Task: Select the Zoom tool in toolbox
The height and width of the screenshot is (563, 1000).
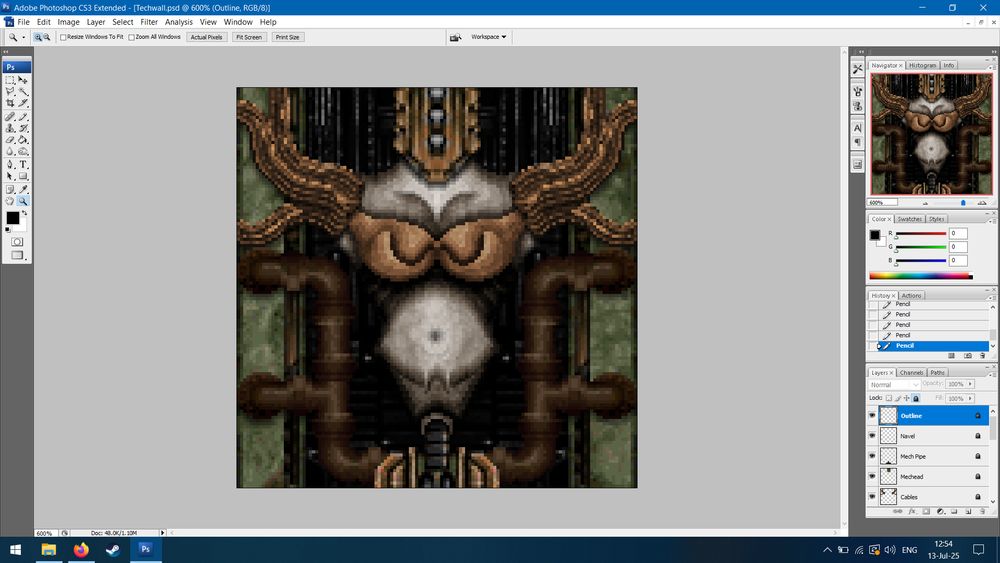Action: (23, 201)
